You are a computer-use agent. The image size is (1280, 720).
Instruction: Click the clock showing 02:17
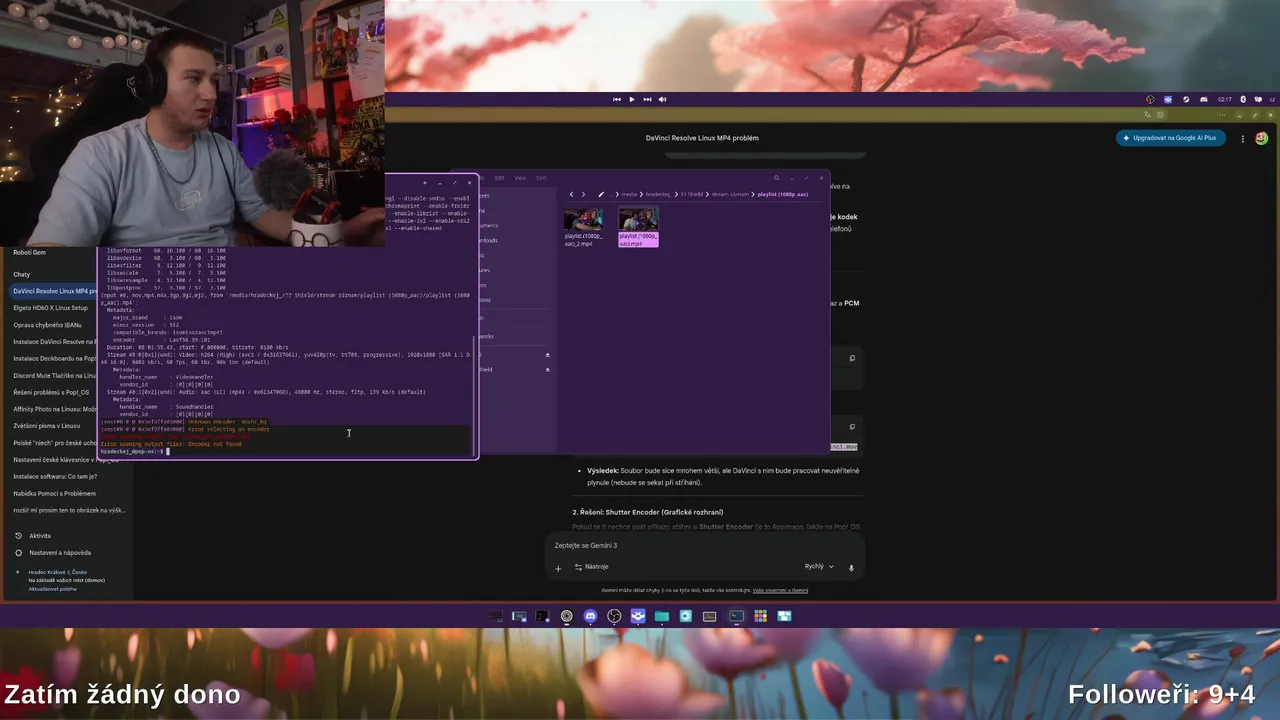pos(1224,99)
